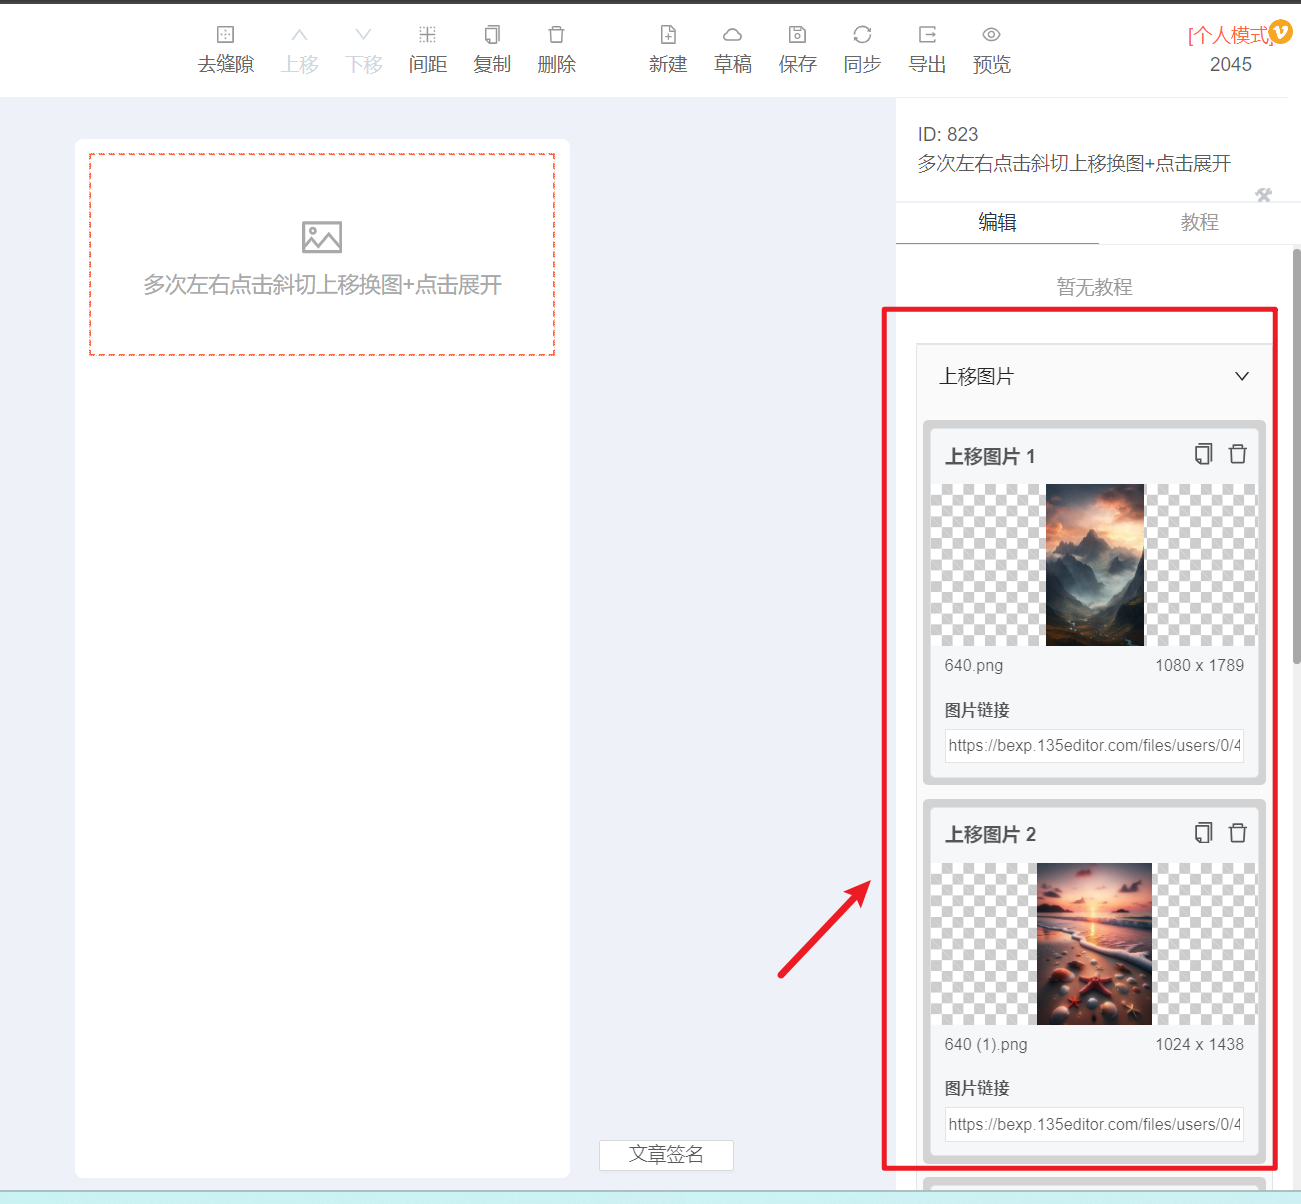The height and width of the screenshot is (1204, 1301).
Task: Open the 草稿 drafts cloud icon
Action: pos(733,35)
